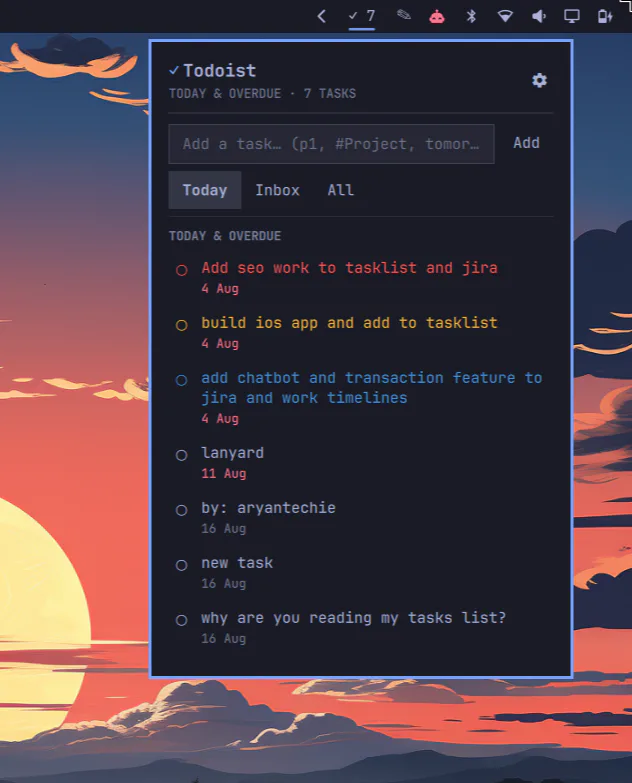Viewport: 632px width, 783px height.
Task: Click '16 Aug' date under new task
Action: pos(224,583)
